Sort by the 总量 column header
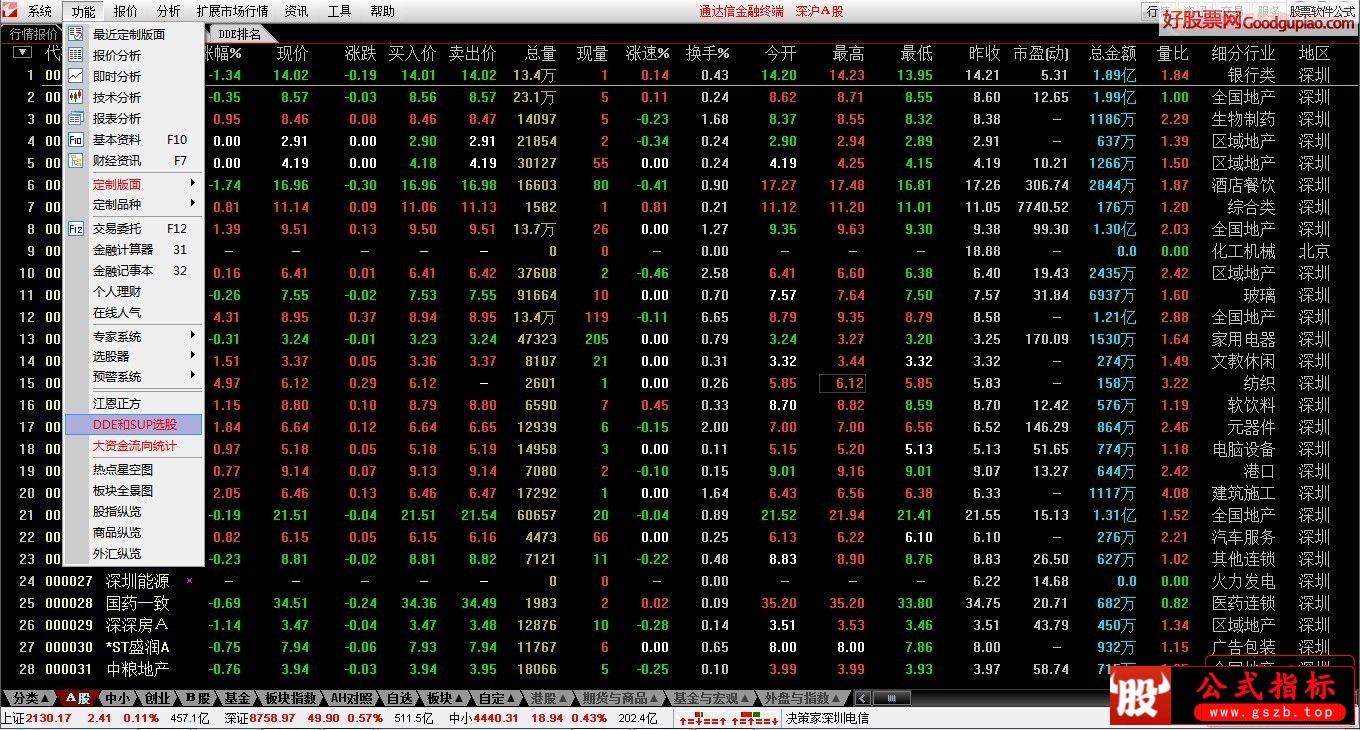Image resolution: width=1360 pixels, height=730 pixels. [540, 53]
